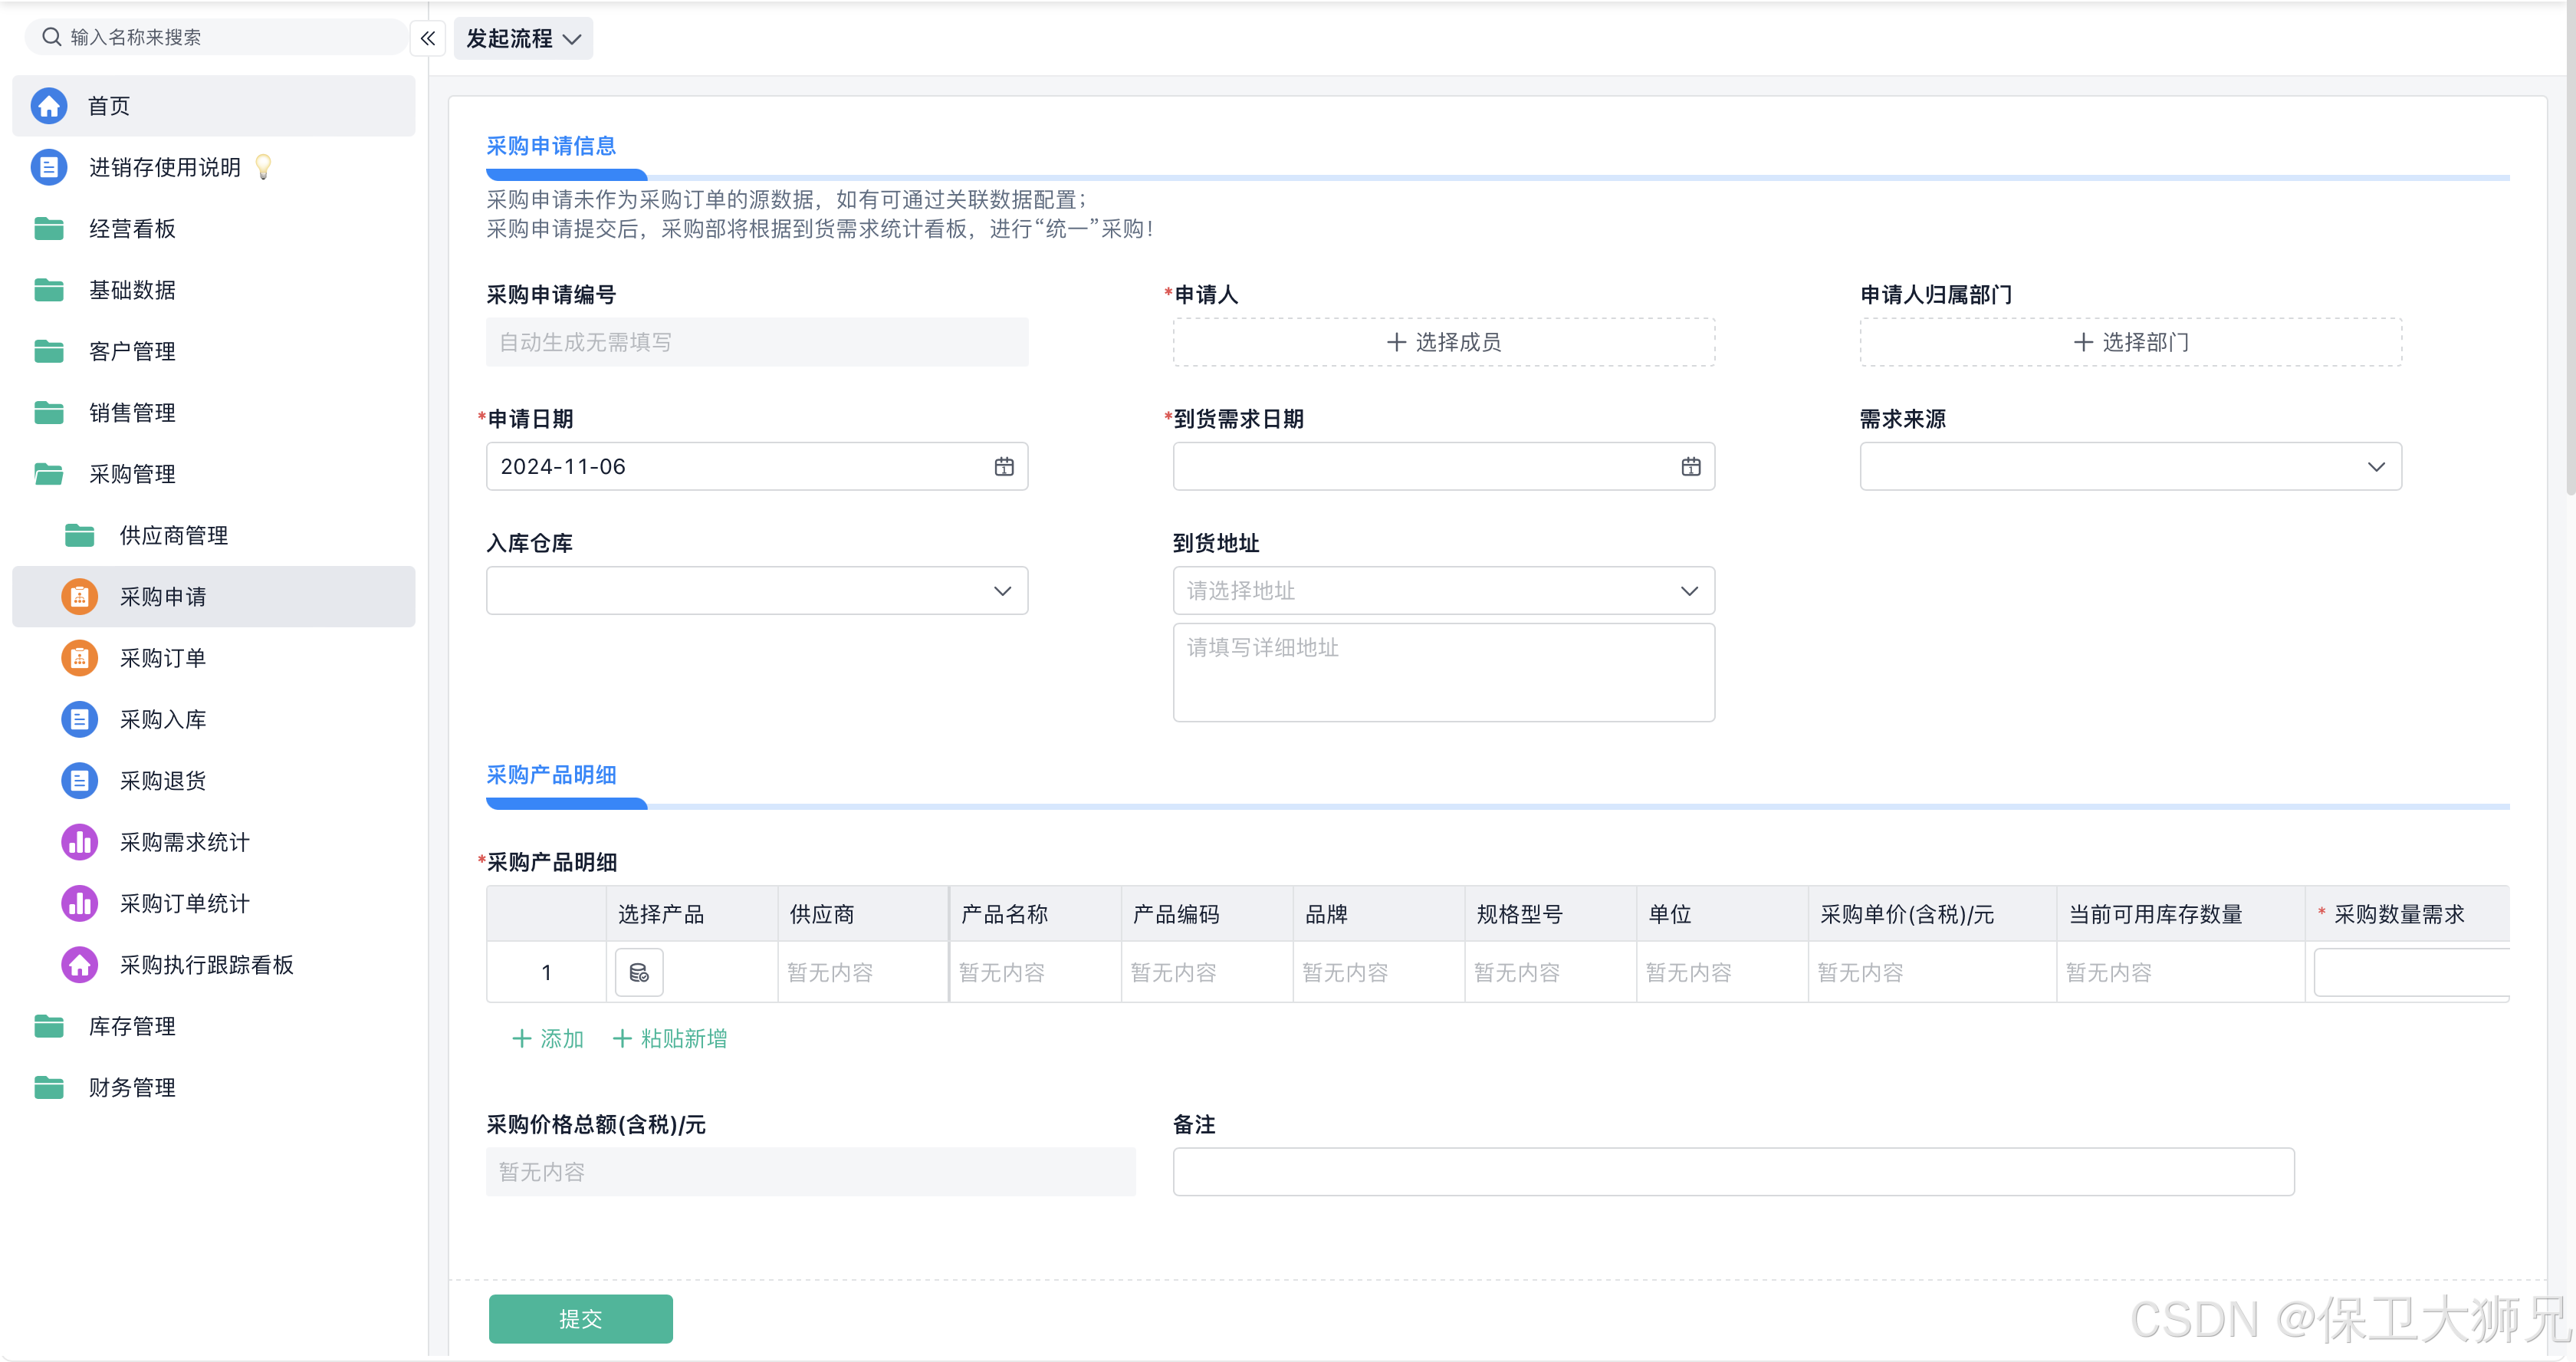Open 采购需求统计 chart page
Image resolution: width=2576 pixels, height=1362 pixels.
[x=184, y=842]
